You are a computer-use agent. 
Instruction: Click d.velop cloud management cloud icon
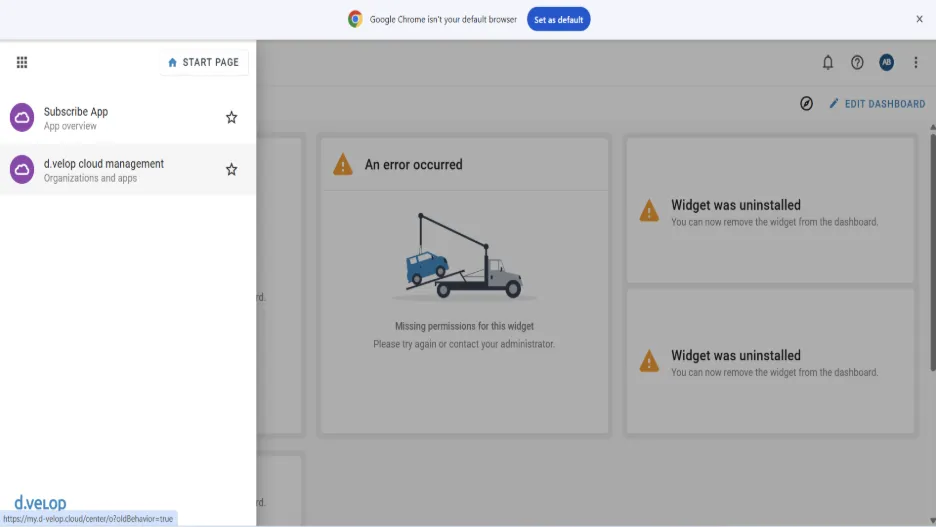click(22, 169)
